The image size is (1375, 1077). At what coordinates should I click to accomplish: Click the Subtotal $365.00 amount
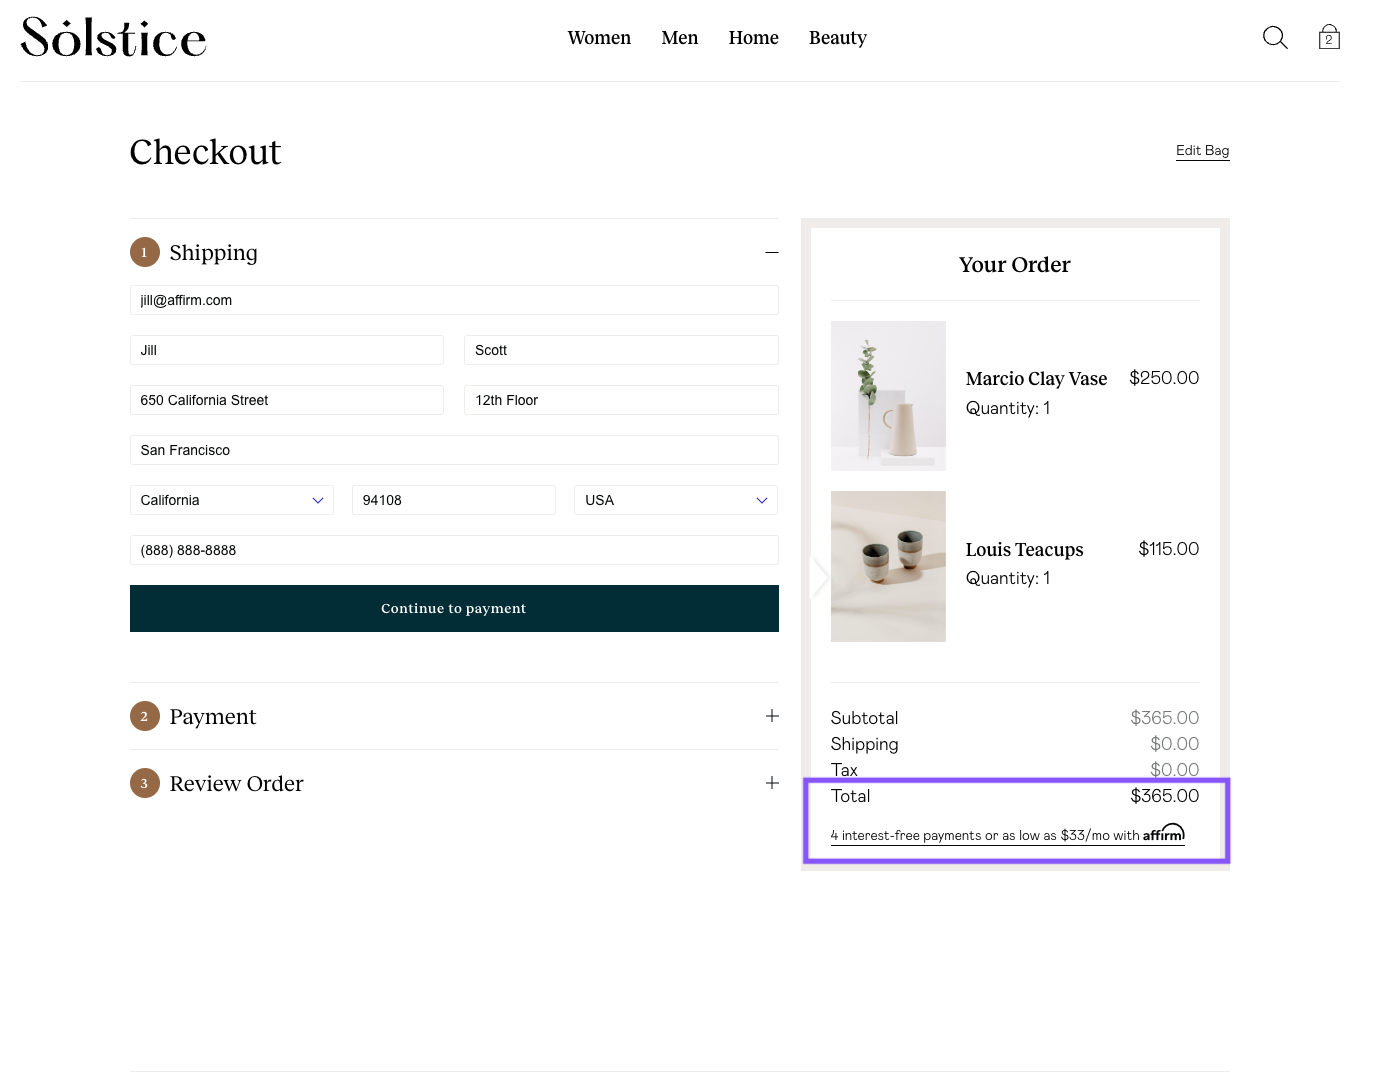click(1165, 718)
